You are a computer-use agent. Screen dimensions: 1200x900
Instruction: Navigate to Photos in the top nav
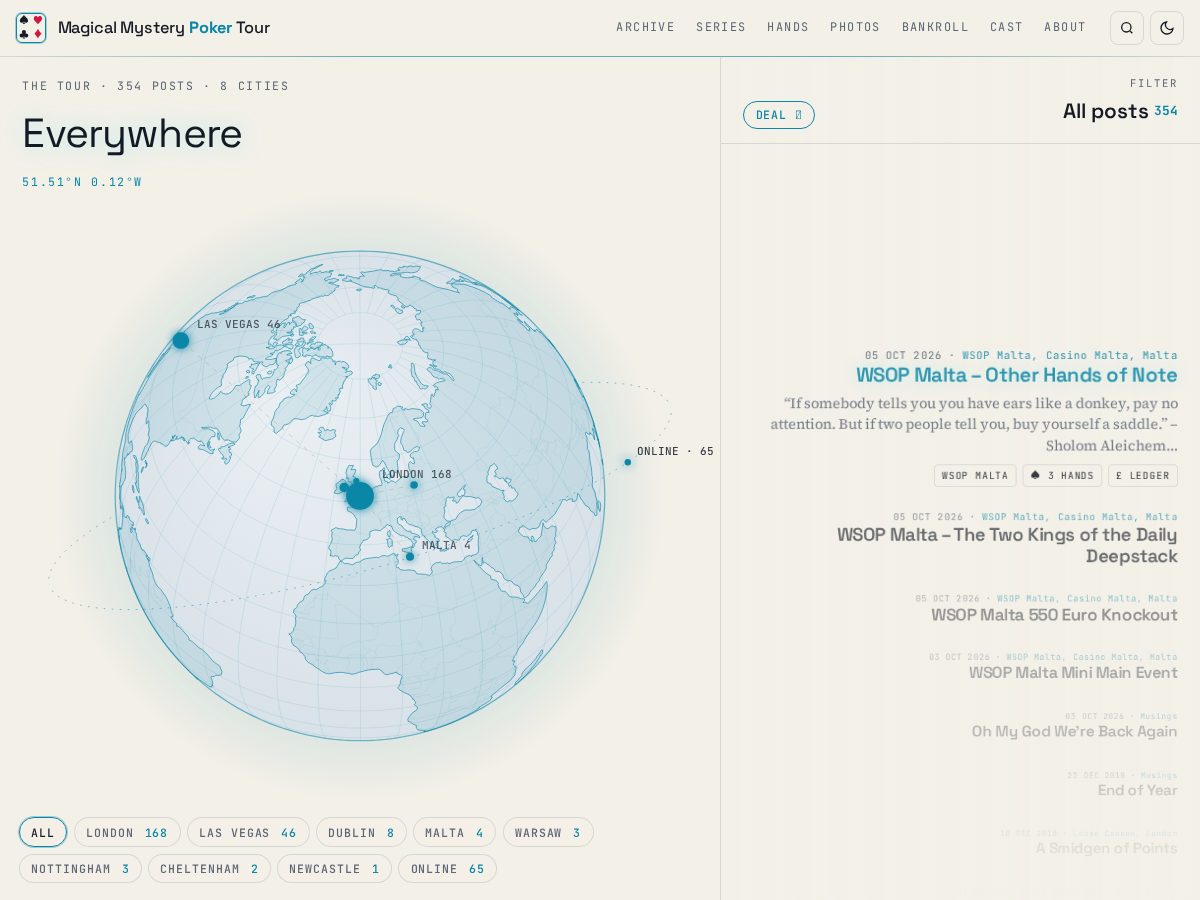(855, 28)
